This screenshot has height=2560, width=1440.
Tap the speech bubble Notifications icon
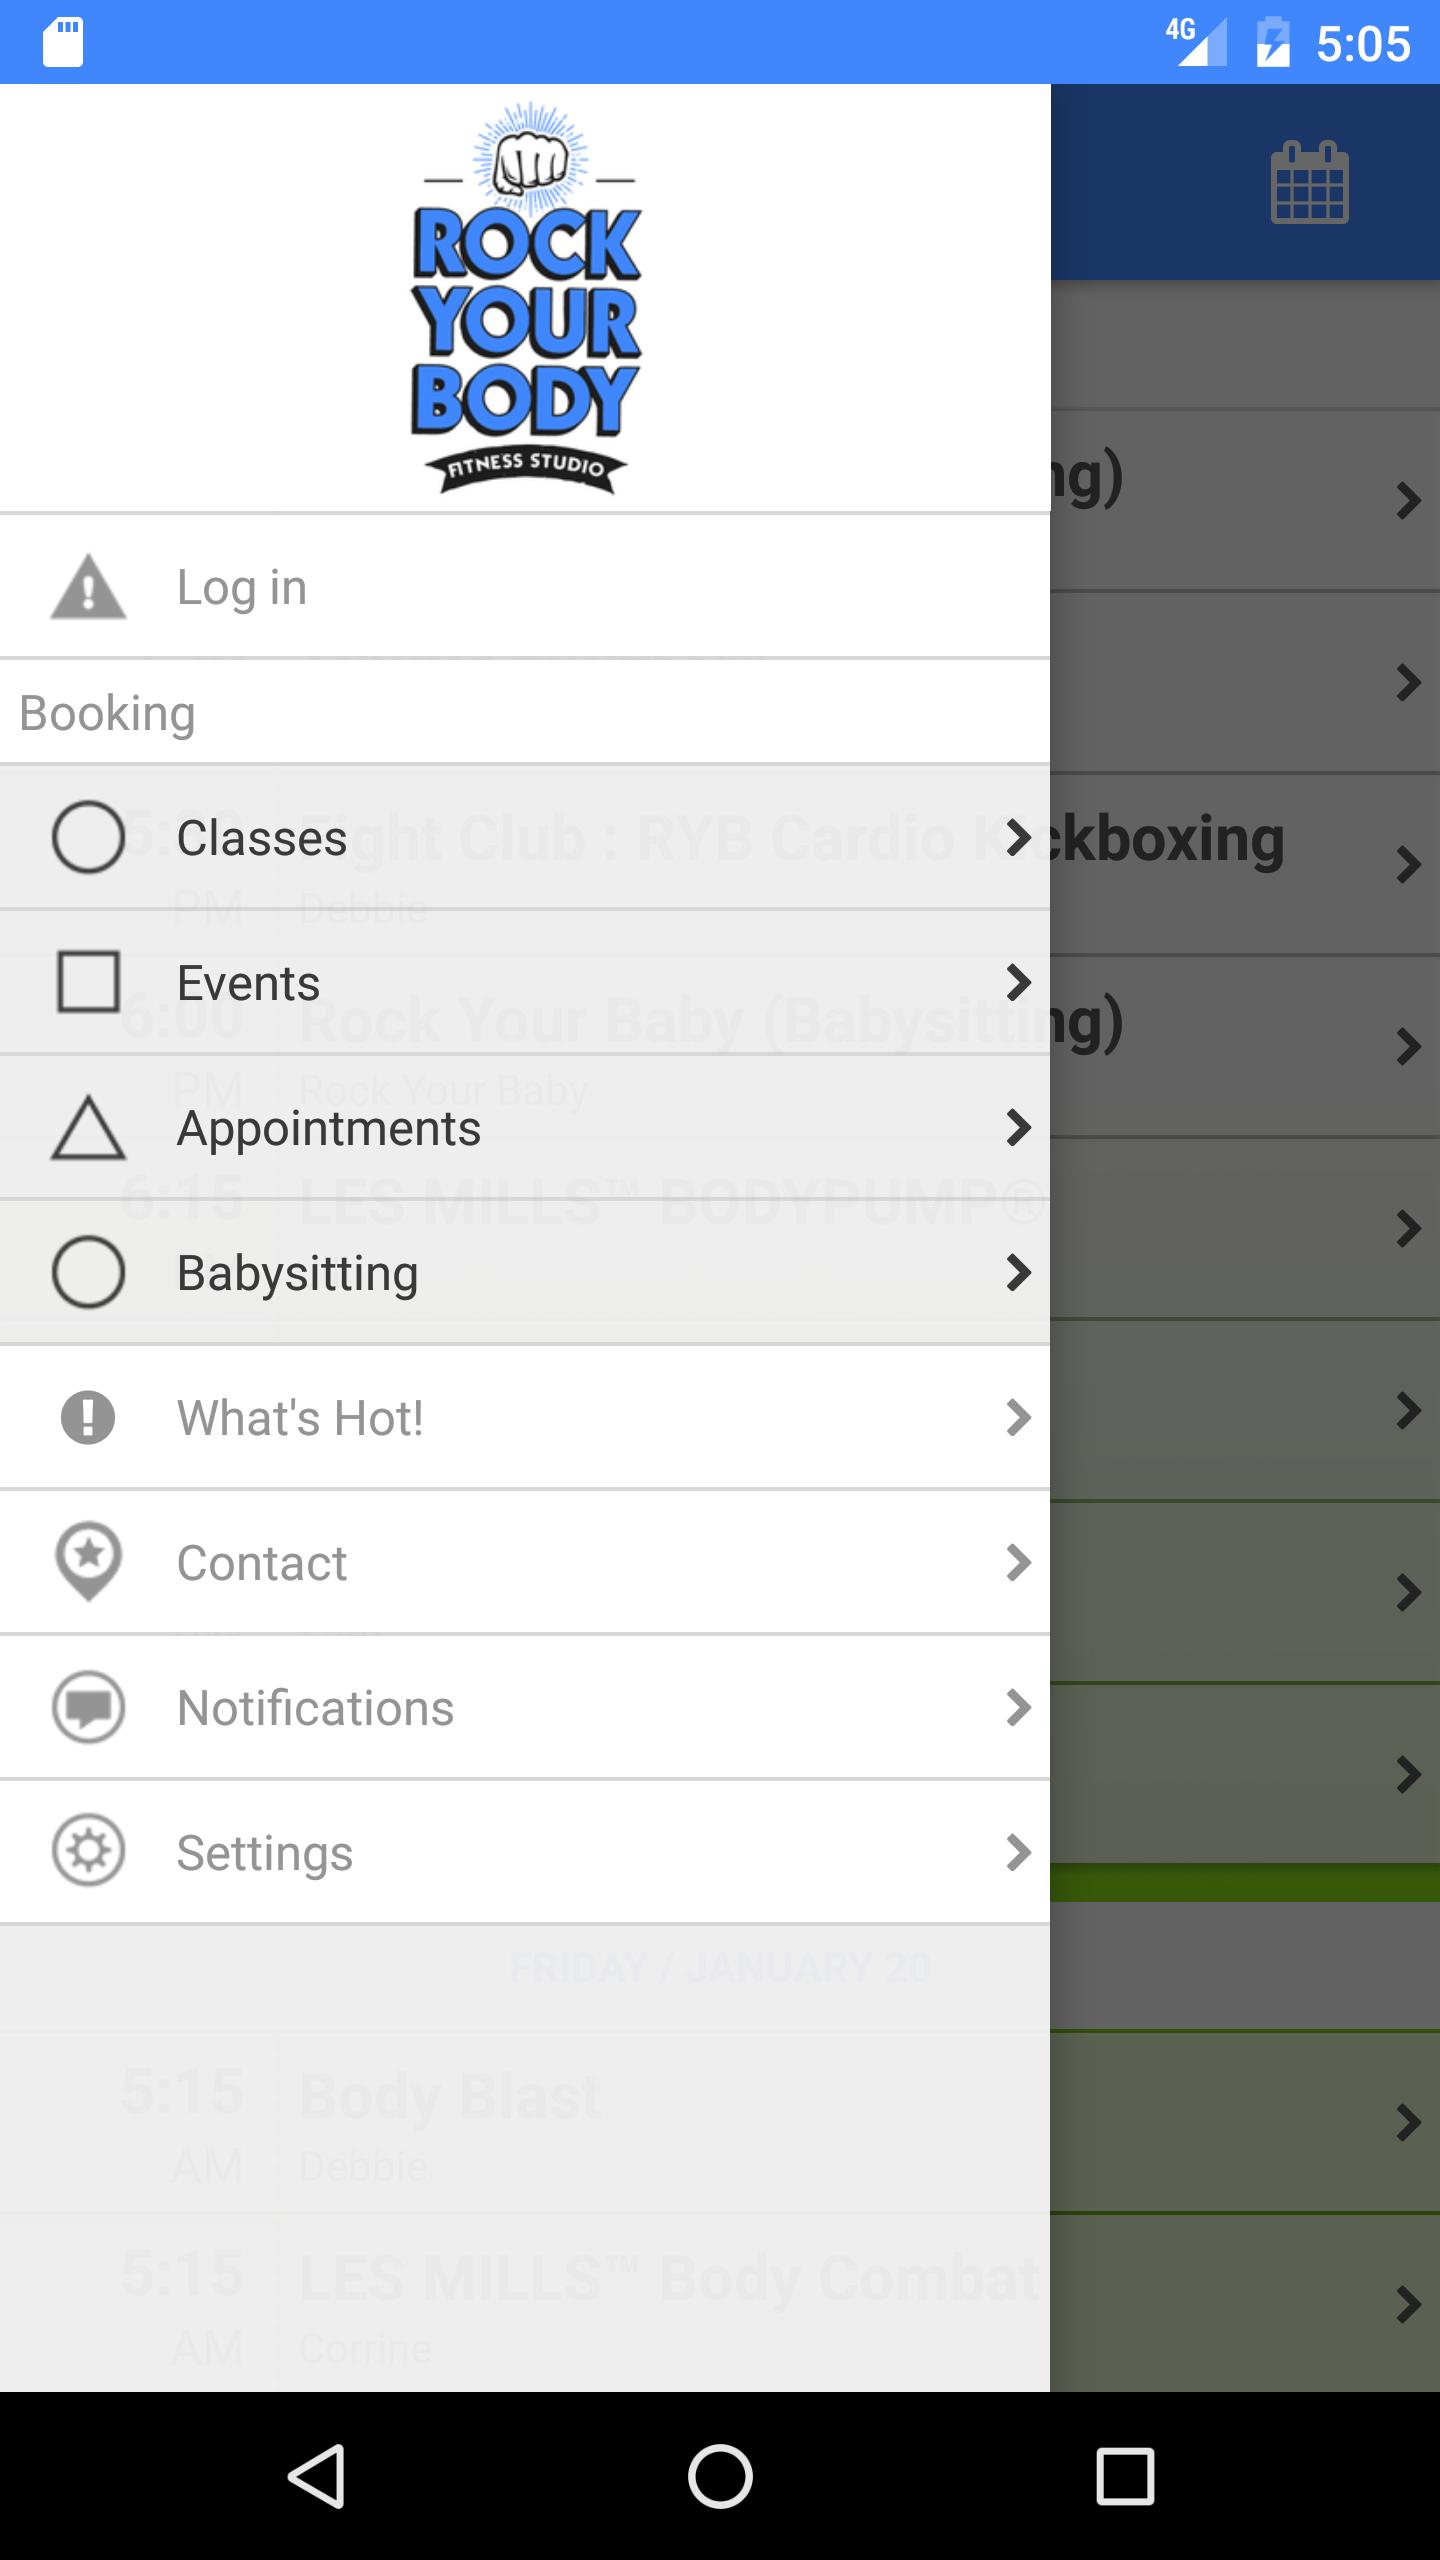pyautogui.click(x=88, y=1707)
